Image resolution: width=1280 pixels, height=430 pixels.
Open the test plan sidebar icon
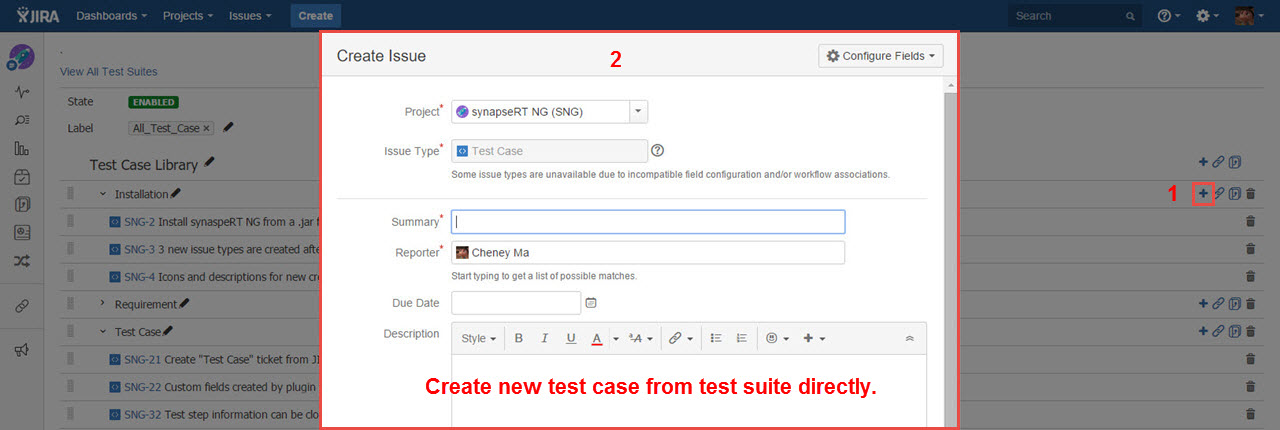click(22, 233)
